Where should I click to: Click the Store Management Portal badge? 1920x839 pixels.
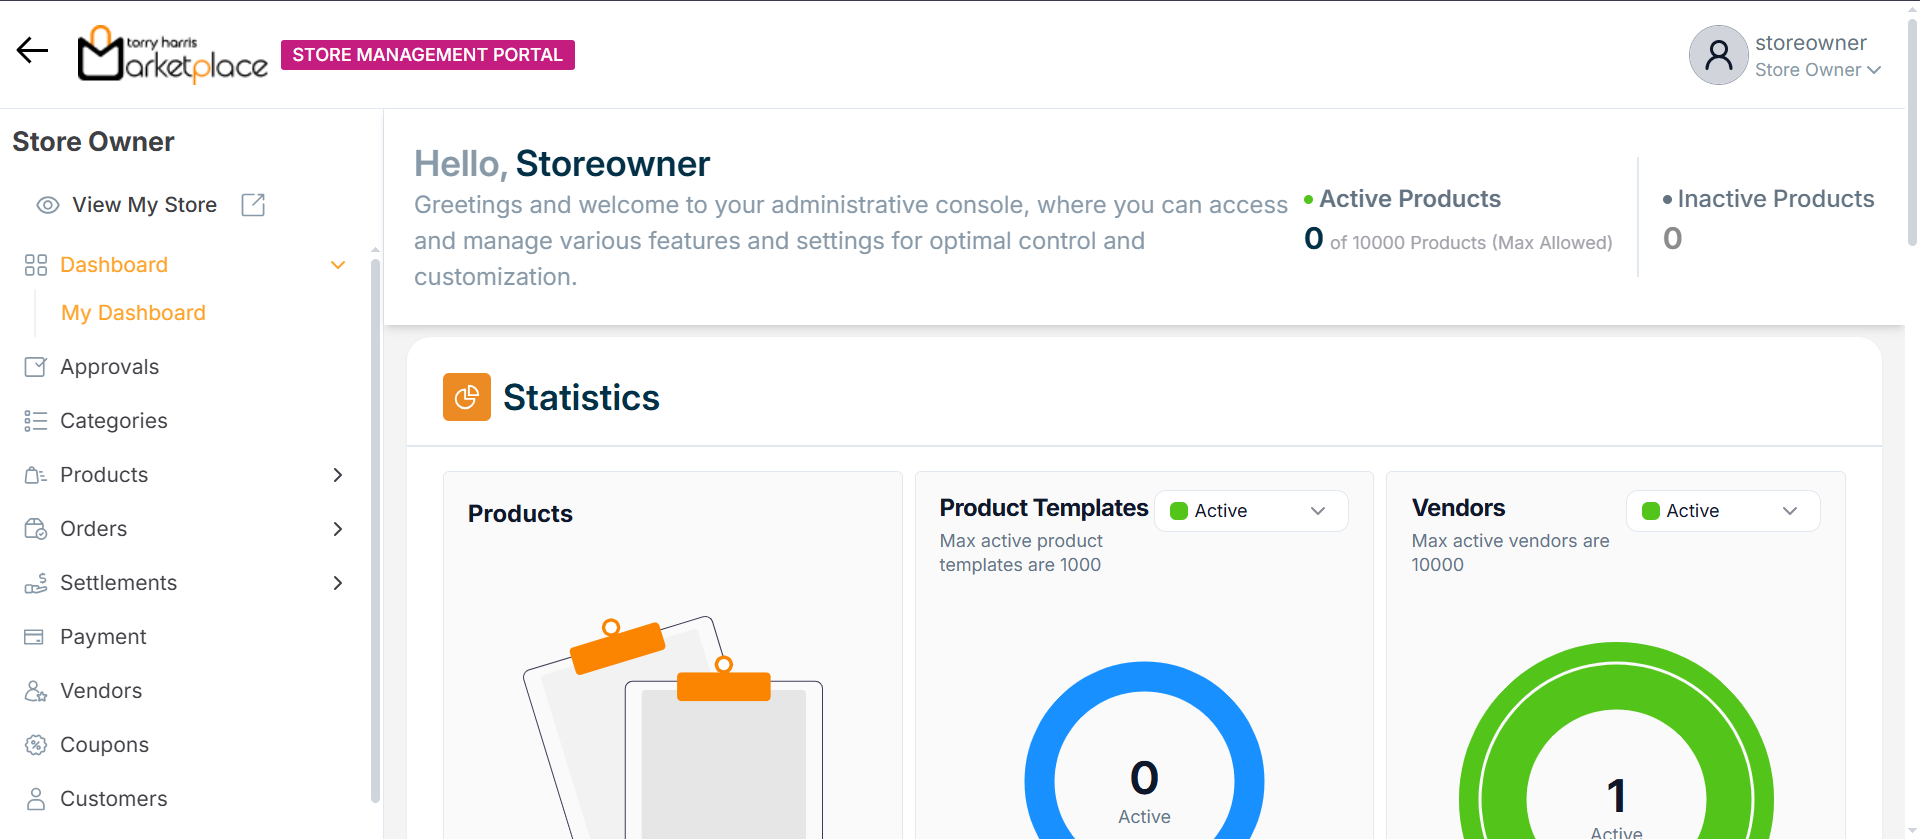point(427,55)
